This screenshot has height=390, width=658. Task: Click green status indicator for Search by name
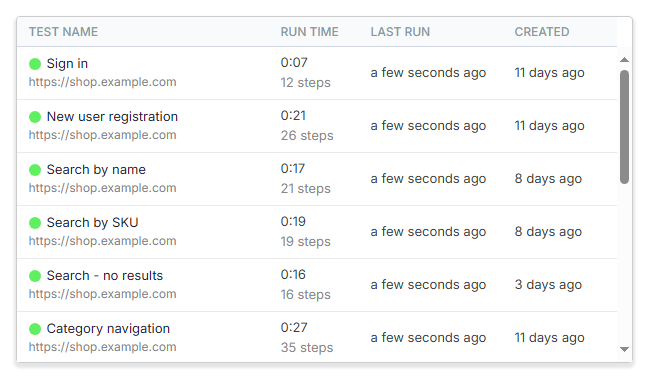click(35, 170)
